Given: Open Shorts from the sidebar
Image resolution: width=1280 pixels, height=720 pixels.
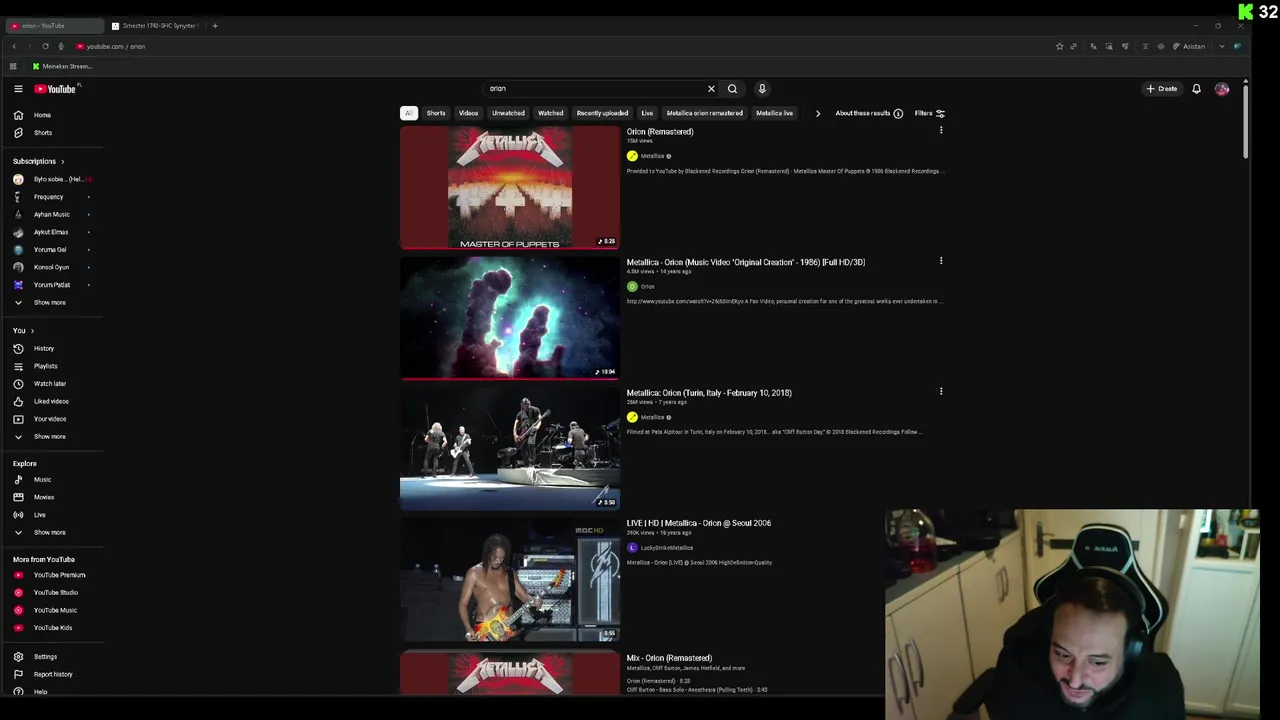Looking at the screenshot, I should 42,133.
